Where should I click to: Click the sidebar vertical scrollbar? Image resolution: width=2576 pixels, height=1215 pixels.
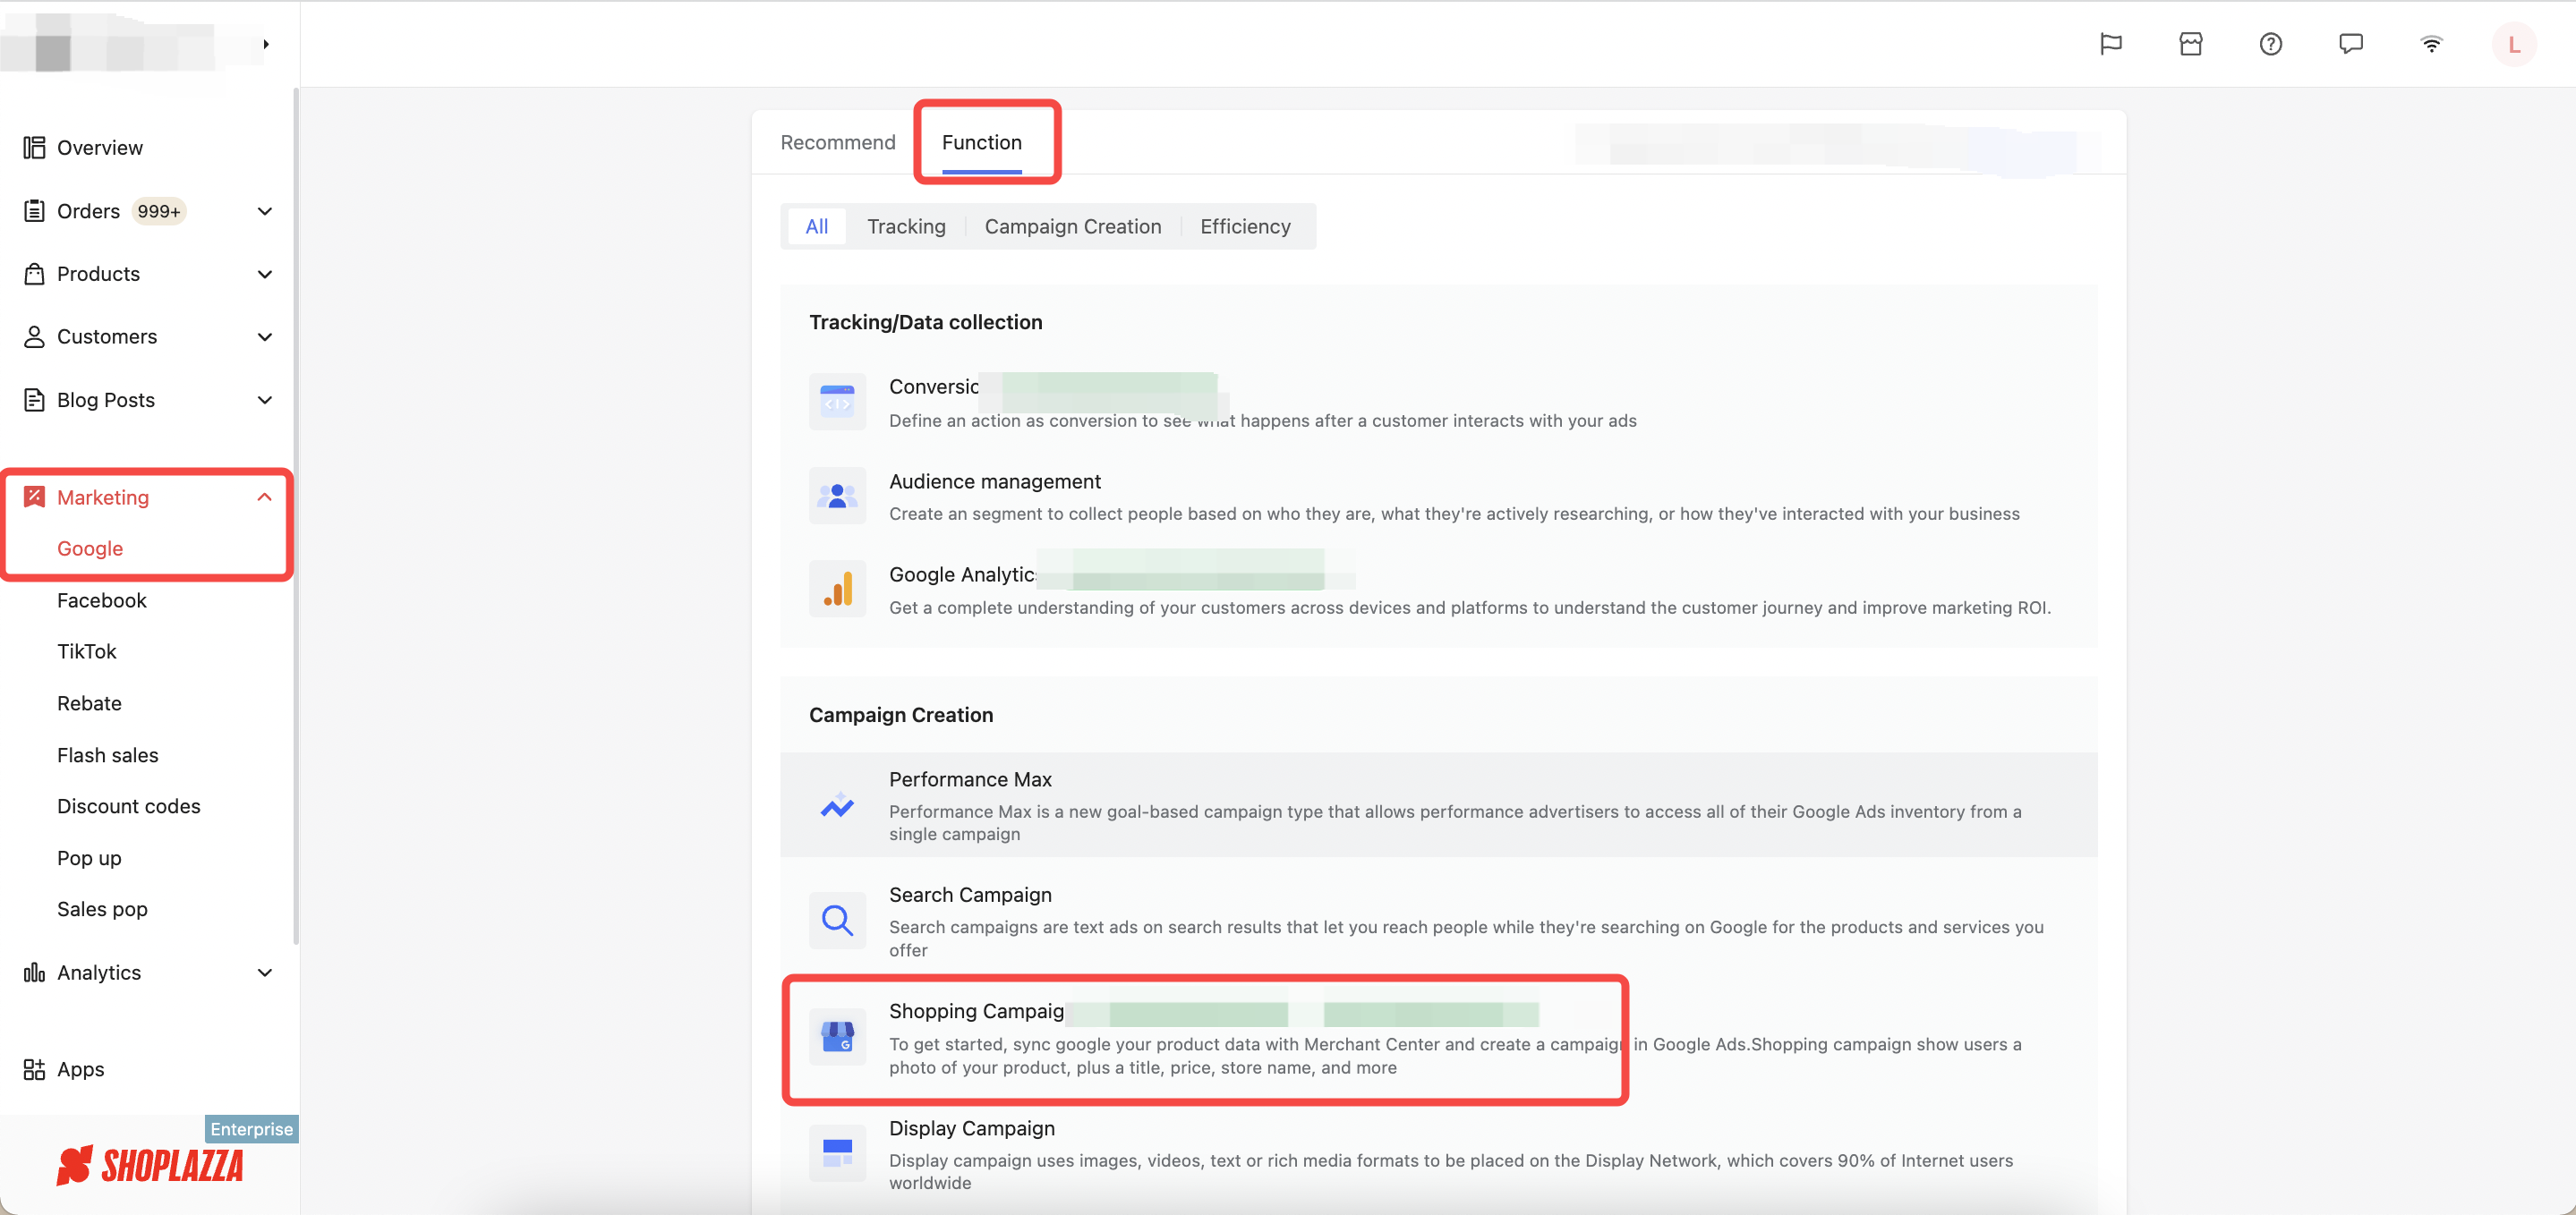point(295,515)
